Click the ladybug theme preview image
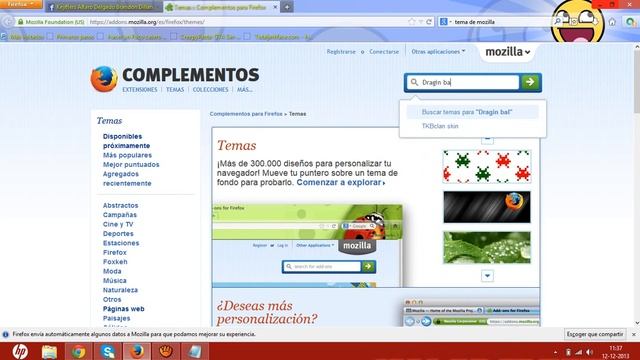The image size is (640, 360). [x=307, y=245]
